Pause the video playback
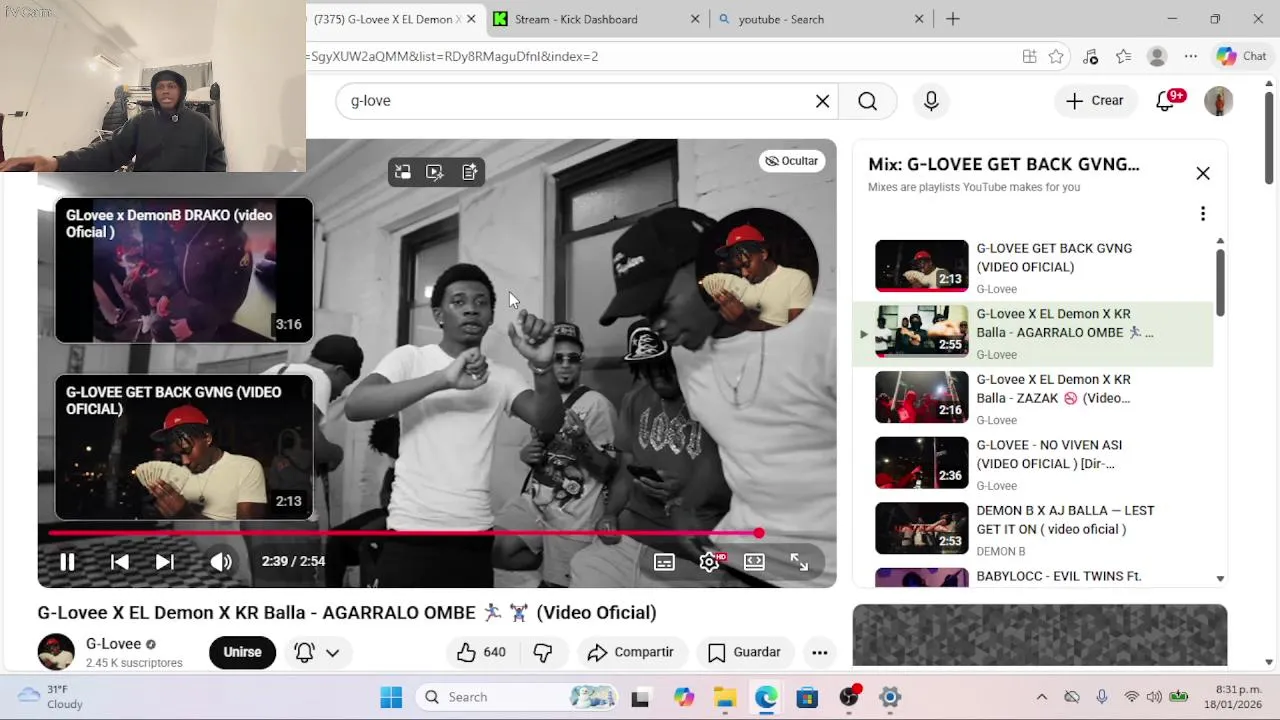This screenshot has width=1280, height=720. click(67, 562)
